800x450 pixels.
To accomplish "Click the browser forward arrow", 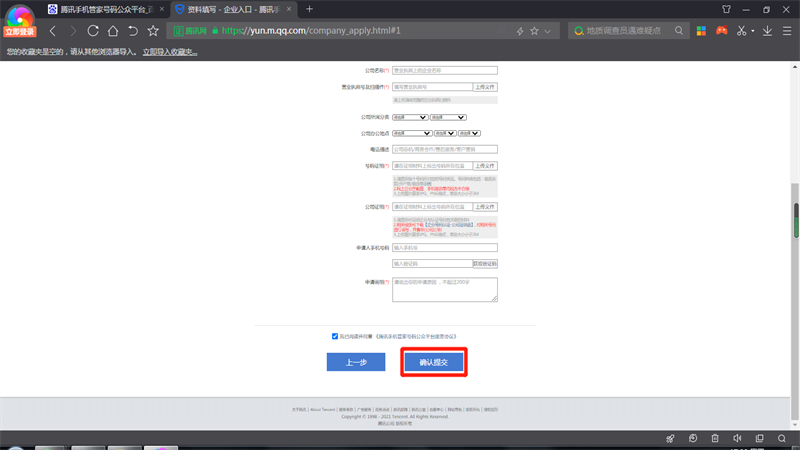I will (x=72, y=31).
